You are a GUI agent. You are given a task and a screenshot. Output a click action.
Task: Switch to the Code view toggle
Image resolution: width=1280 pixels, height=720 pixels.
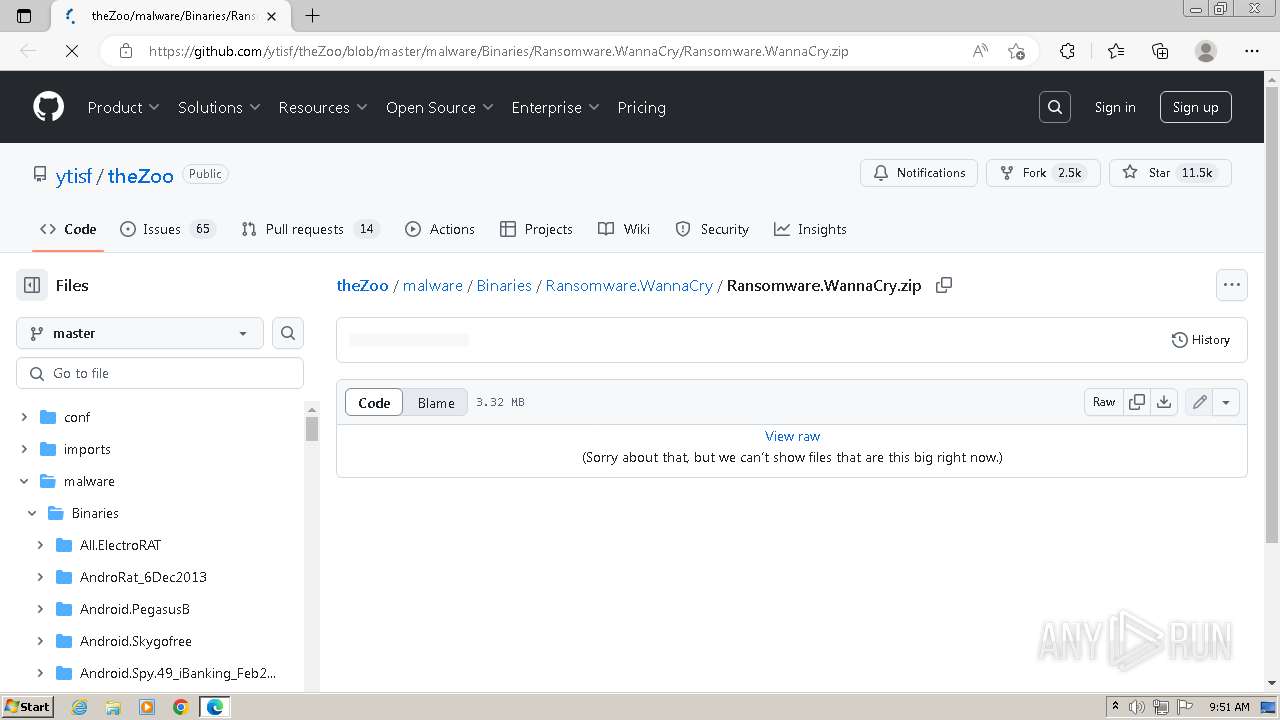coord(374,402)
